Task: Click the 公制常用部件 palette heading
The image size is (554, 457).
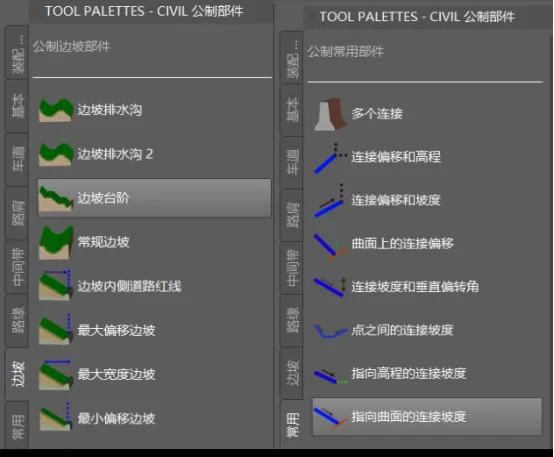Action: click(346, 52)
